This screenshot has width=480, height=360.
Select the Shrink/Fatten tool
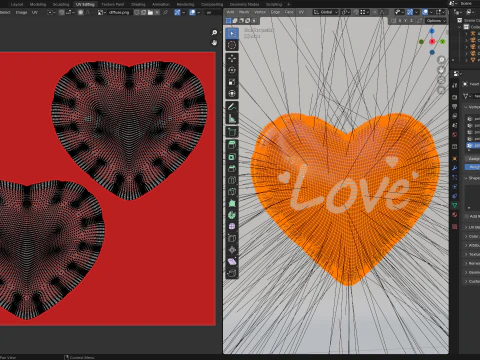[x=232, y=250]
